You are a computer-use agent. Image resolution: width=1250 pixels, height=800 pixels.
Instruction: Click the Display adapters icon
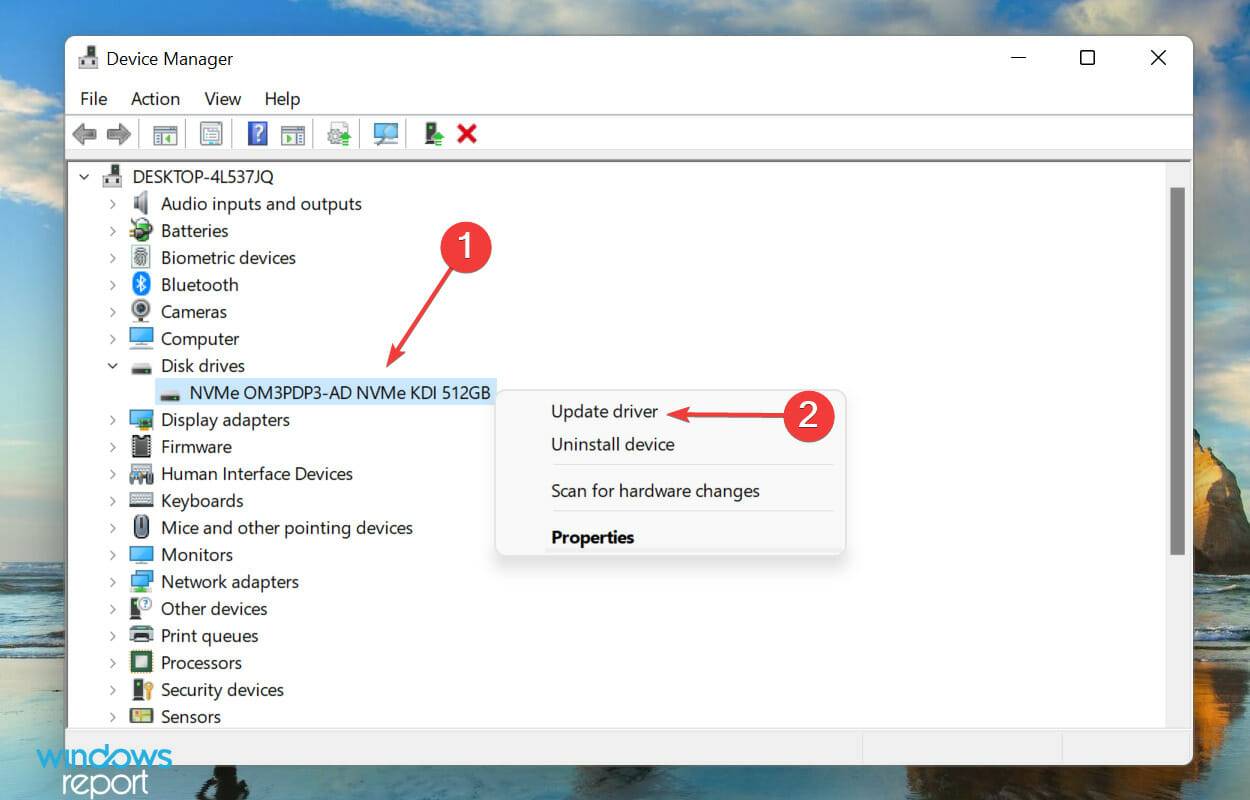139,419
